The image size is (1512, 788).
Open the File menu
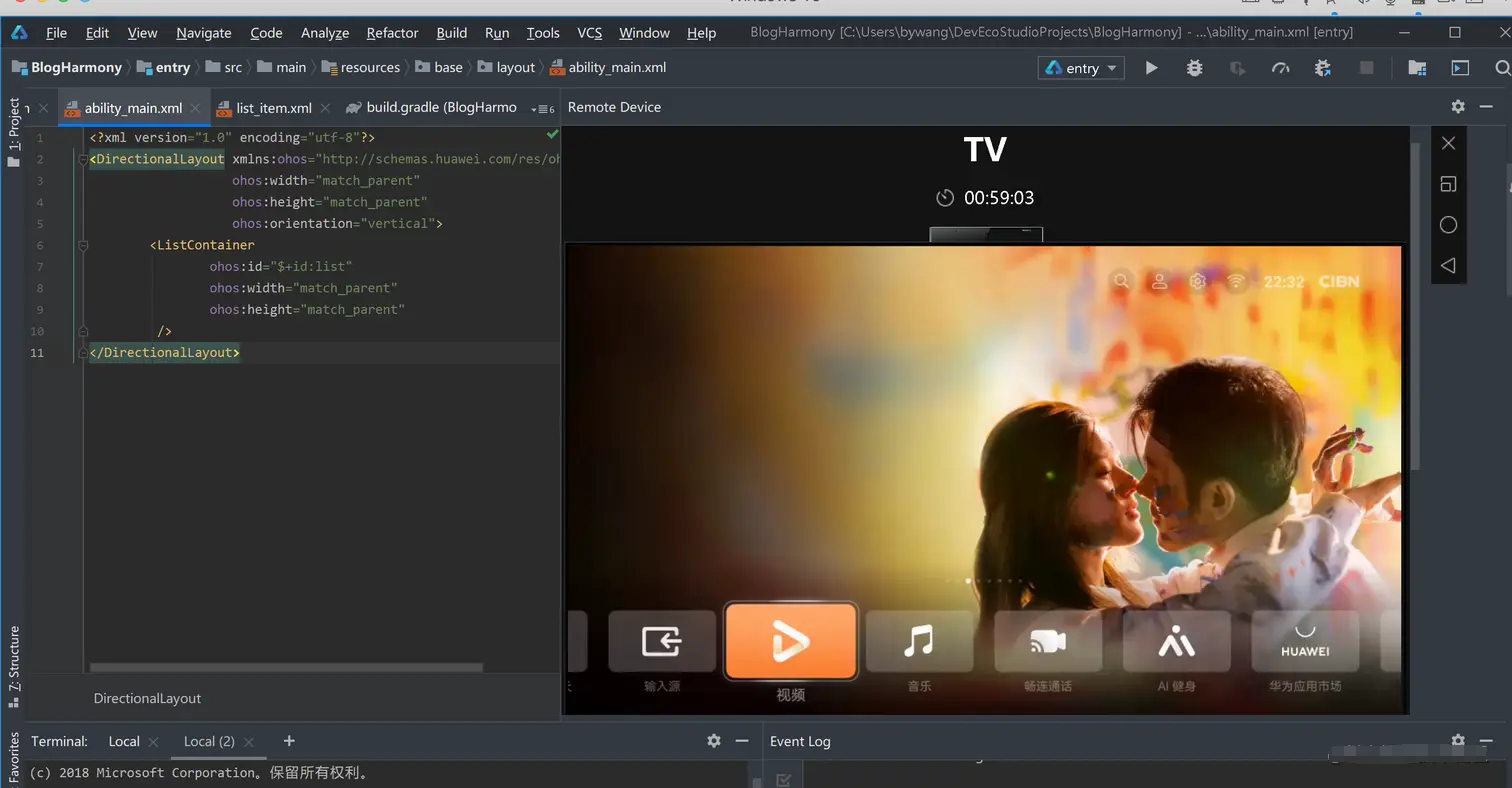56,33
